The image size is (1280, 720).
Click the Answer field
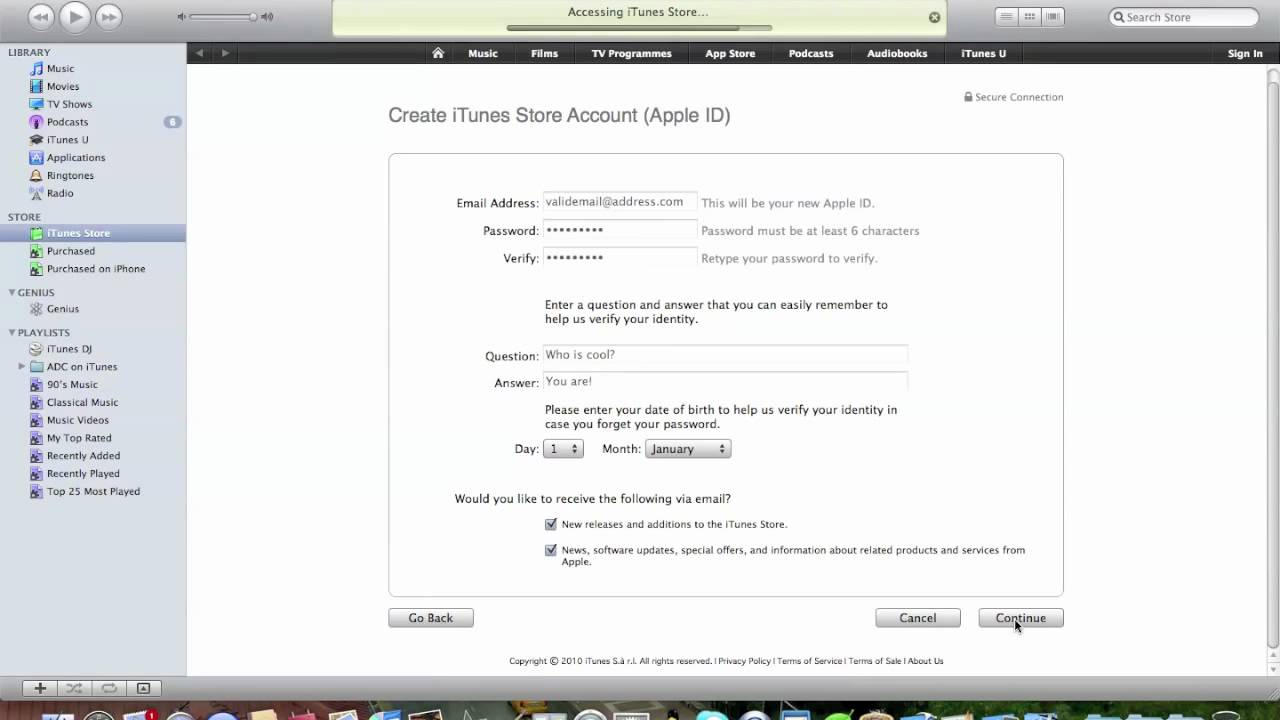[725, 382]
